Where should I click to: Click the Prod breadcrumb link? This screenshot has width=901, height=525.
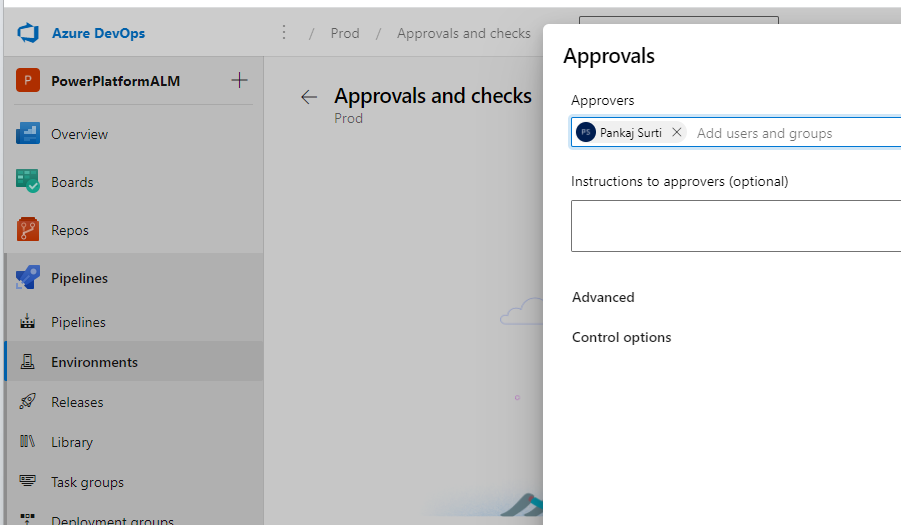[x=345, y=33]
